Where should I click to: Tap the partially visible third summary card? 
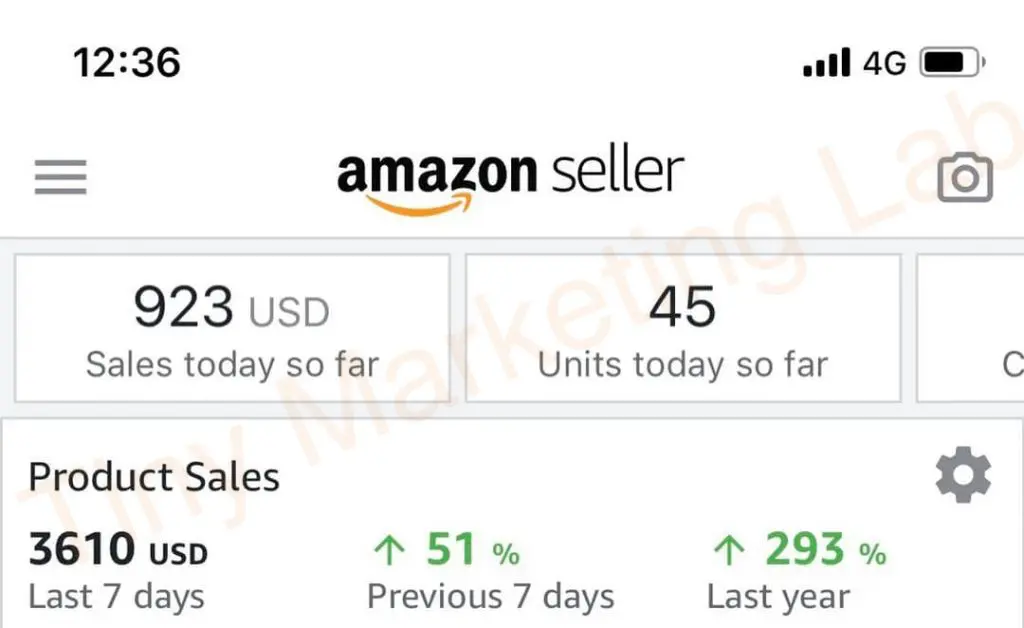pyautogui.click(x=970, y=328)
